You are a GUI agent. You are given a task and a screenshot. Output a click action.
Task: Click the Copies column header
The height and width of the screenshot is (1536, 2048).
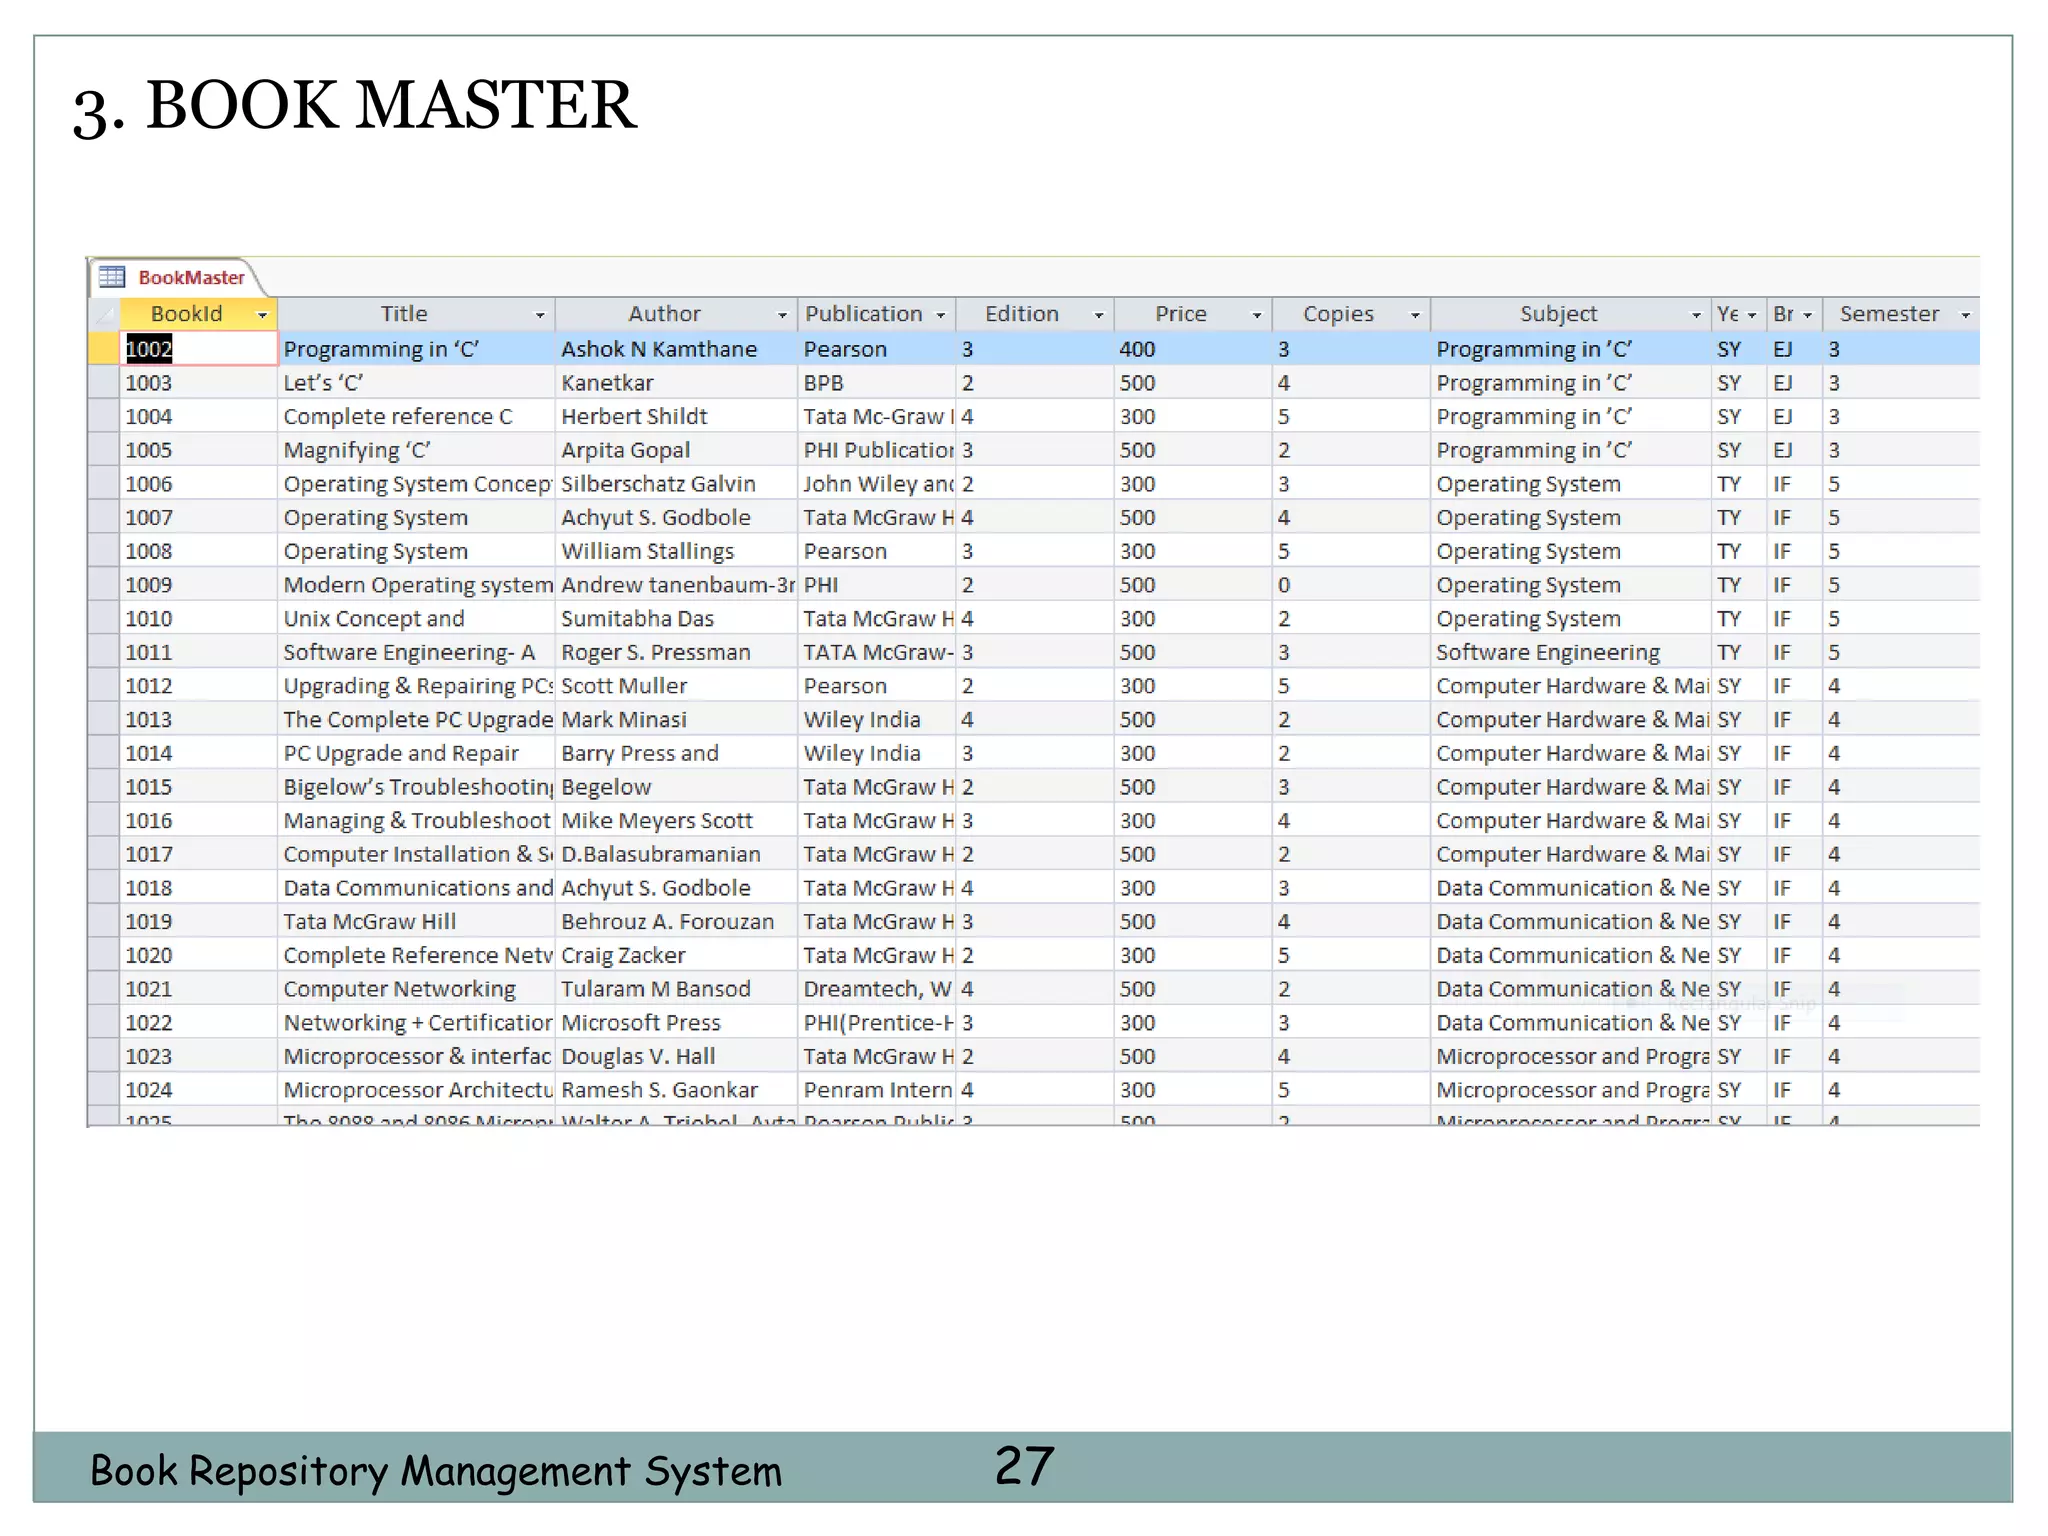pyautogui.click(x=1351, y=314)
